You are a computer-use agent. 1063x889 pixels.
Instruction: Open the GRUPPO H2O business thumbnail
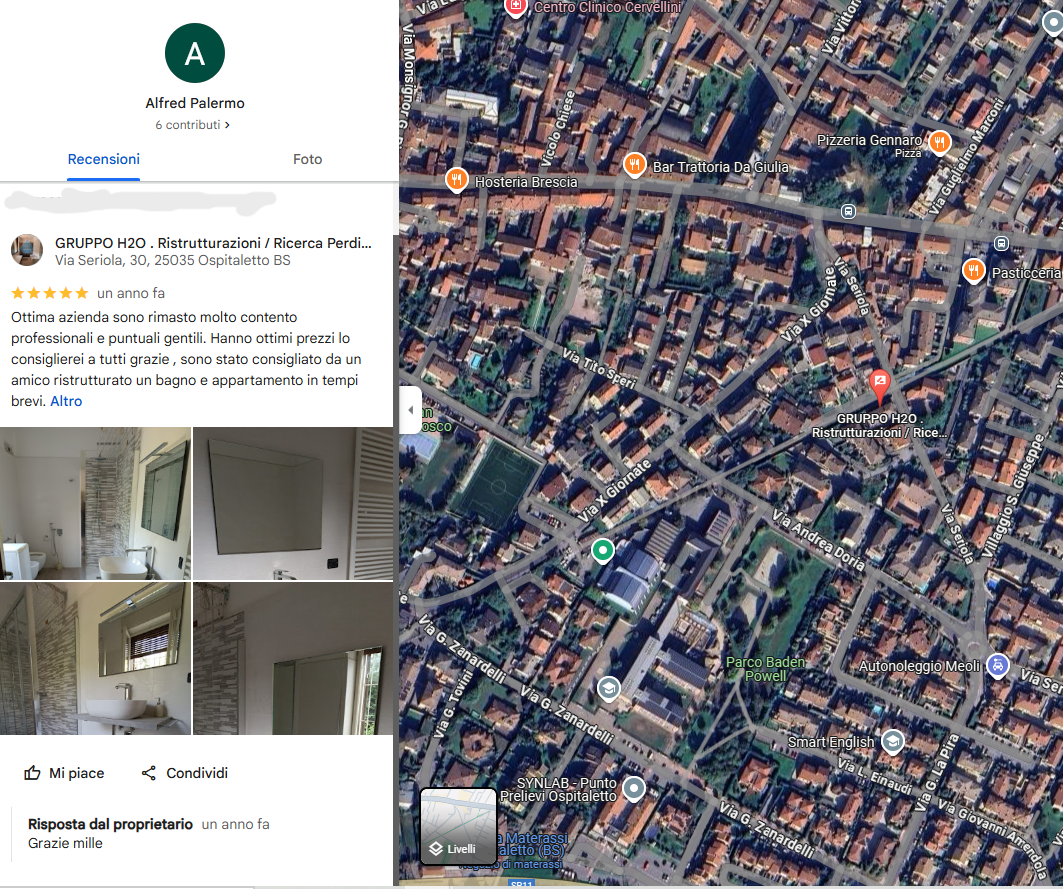[27, 250]
